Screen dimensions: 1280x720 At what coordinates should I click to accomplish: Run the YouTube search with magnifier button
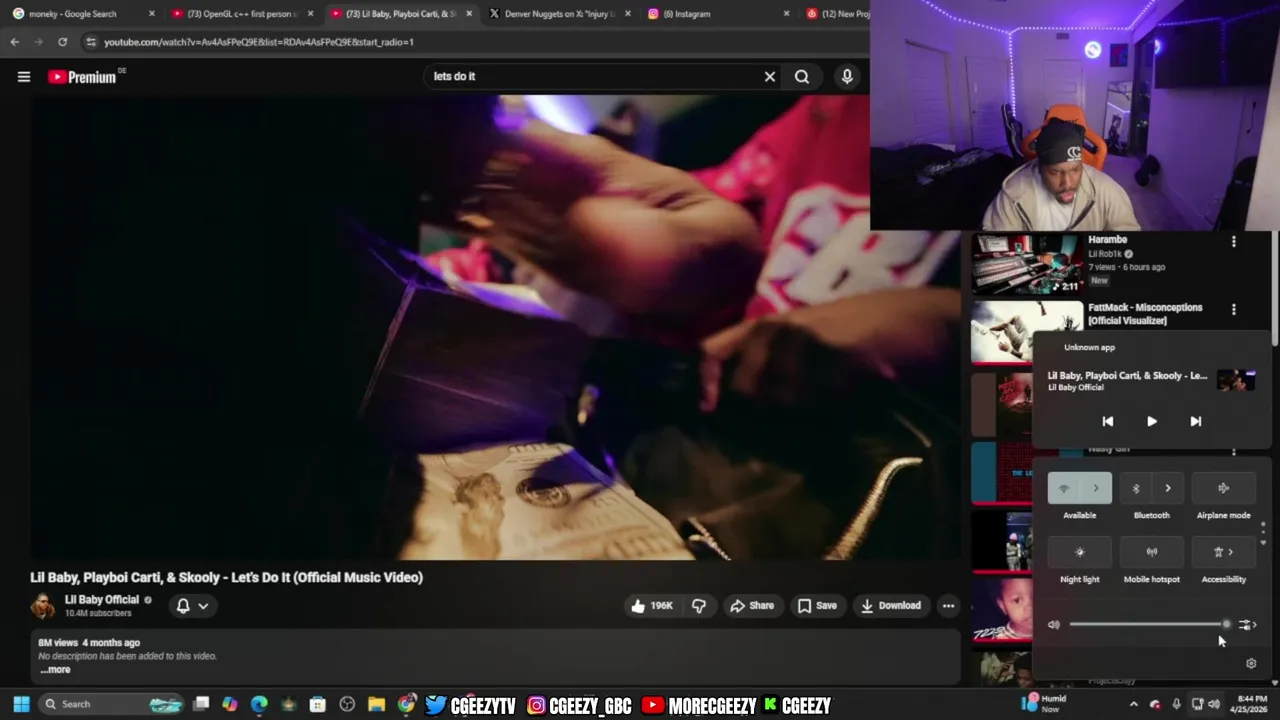802,77
